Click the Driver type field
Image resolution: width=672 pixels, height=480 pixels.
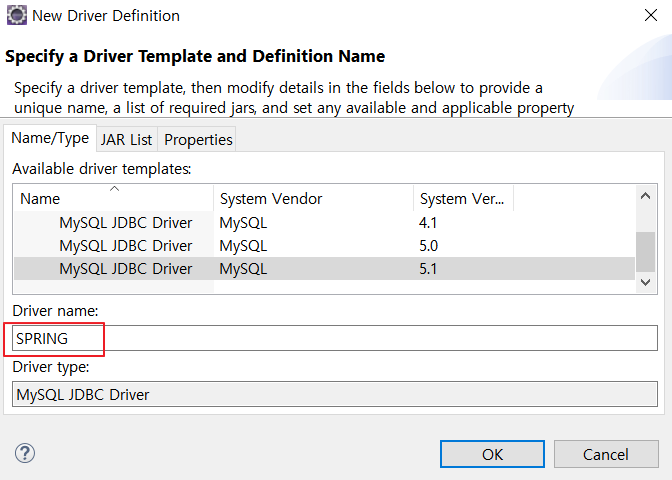[x=335, y=394]
